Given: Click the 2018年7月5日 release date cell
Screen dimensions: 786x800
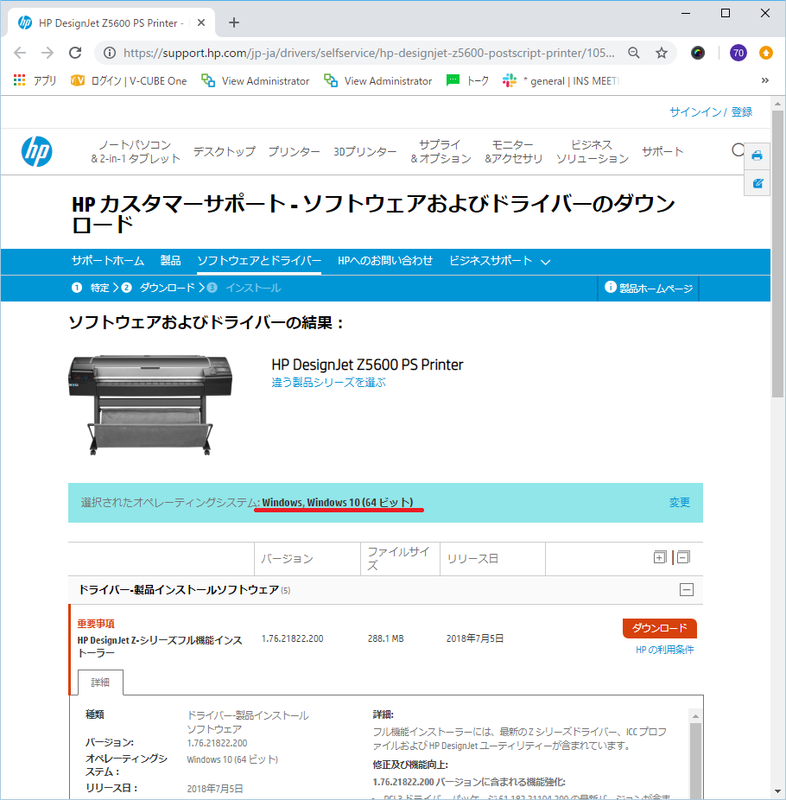Looking at the screenshot, I should (x=475, y=638).
